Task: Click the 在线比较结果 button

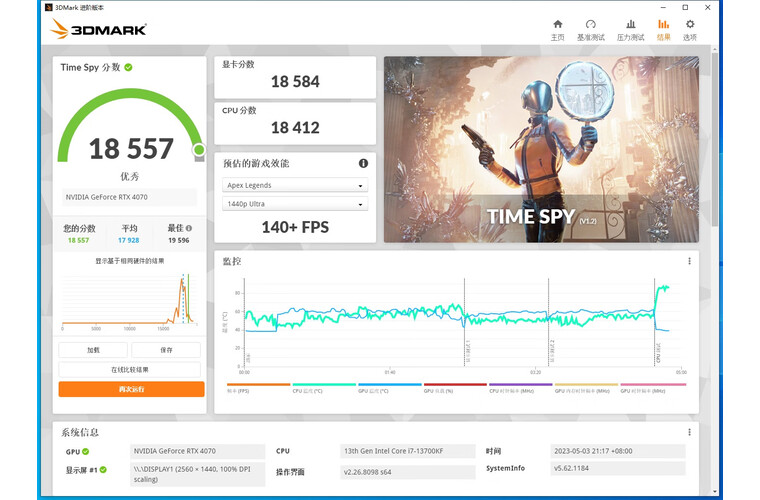Action: tap(131, 369)
